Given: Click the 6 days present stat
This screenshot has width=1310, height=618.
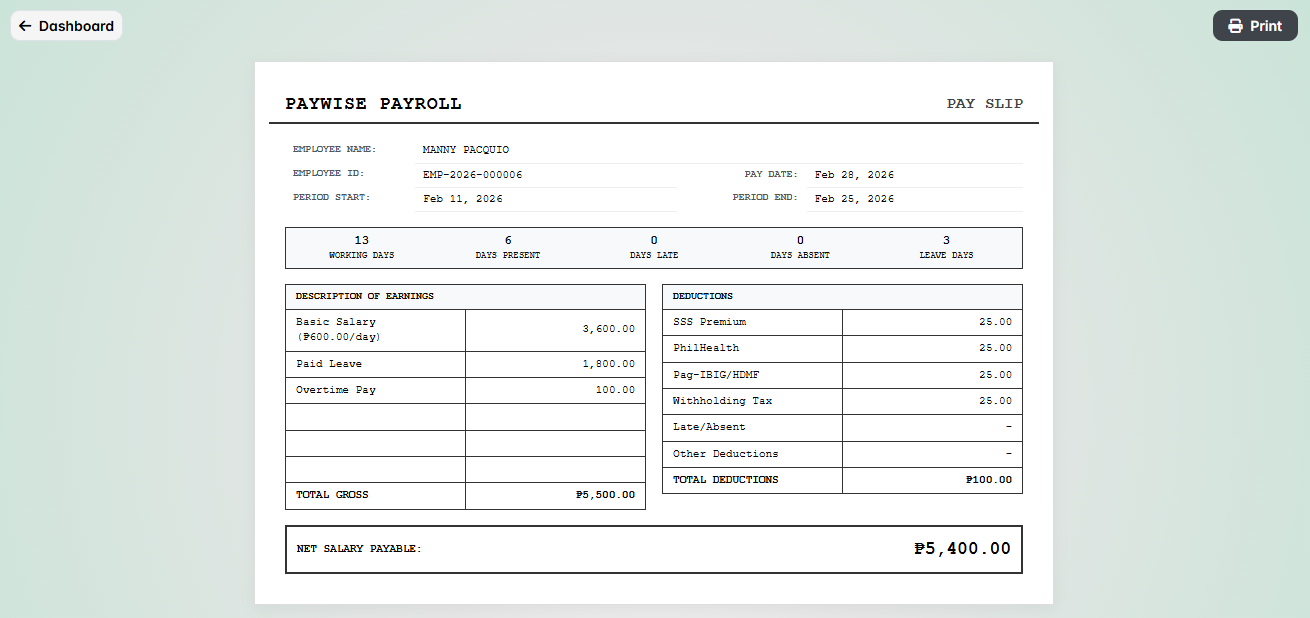Looking at the screenshot, I should click(507, 247).
